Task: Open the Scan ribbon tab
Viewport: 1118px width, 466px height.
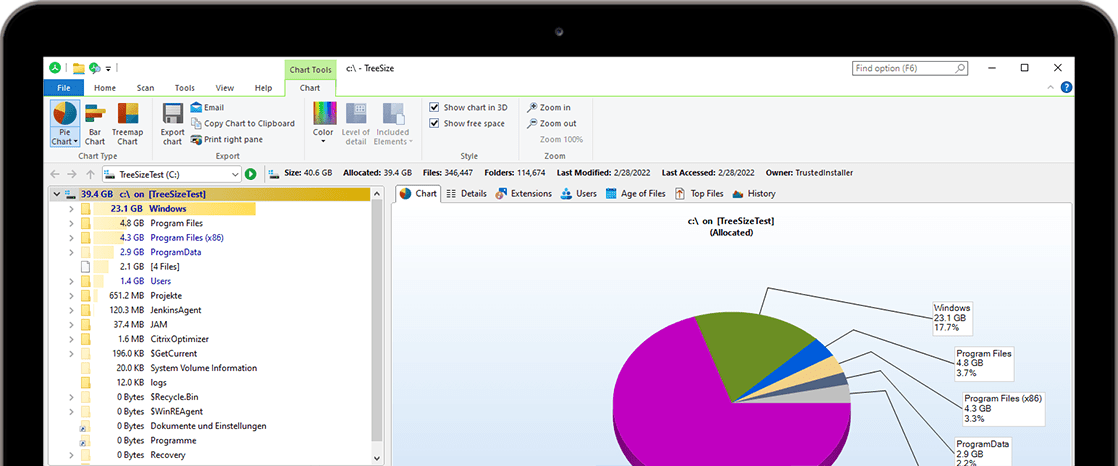Action: coord(145,88)
